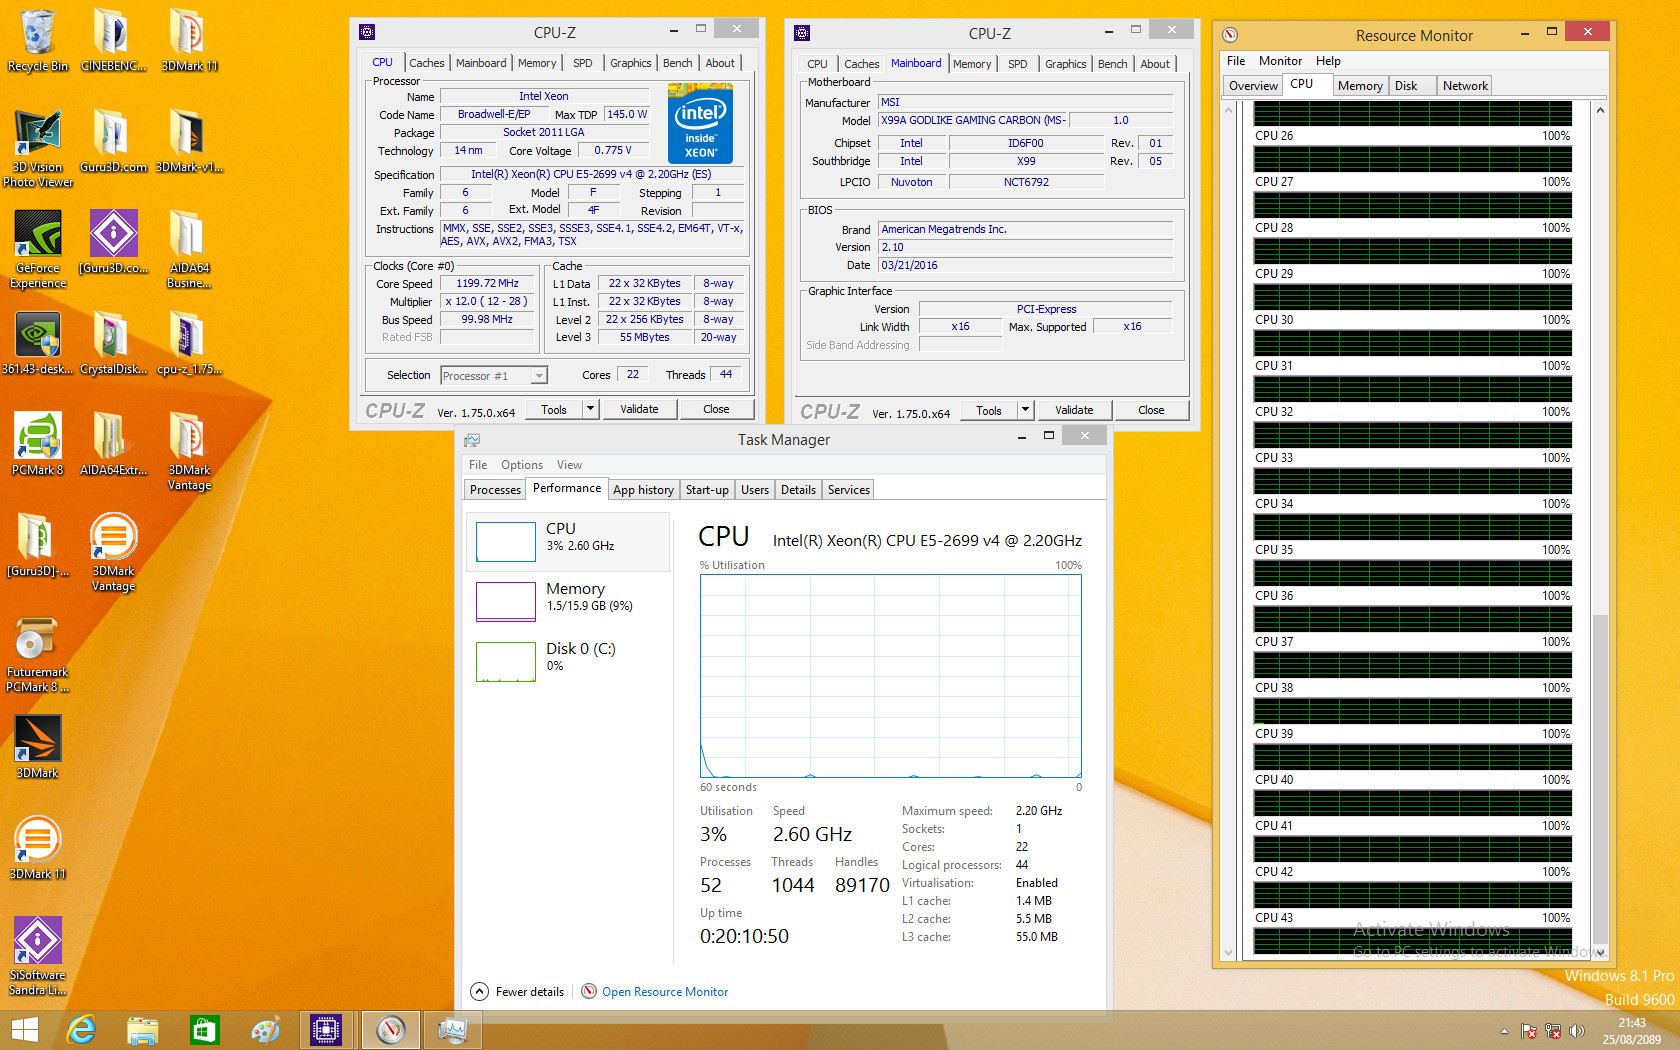
Task: Open the Guru3D.com folder icon
Action: [113, 141]
